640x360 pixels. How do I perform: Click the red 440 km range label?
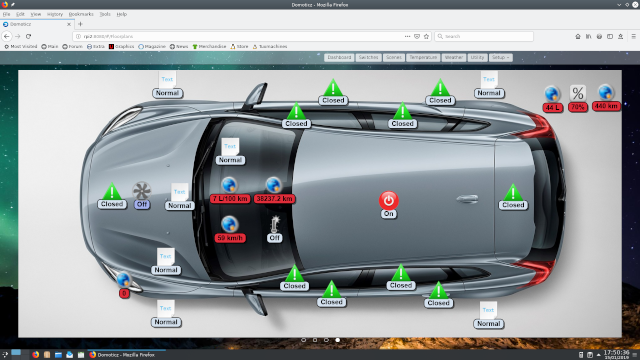[606, 106]
